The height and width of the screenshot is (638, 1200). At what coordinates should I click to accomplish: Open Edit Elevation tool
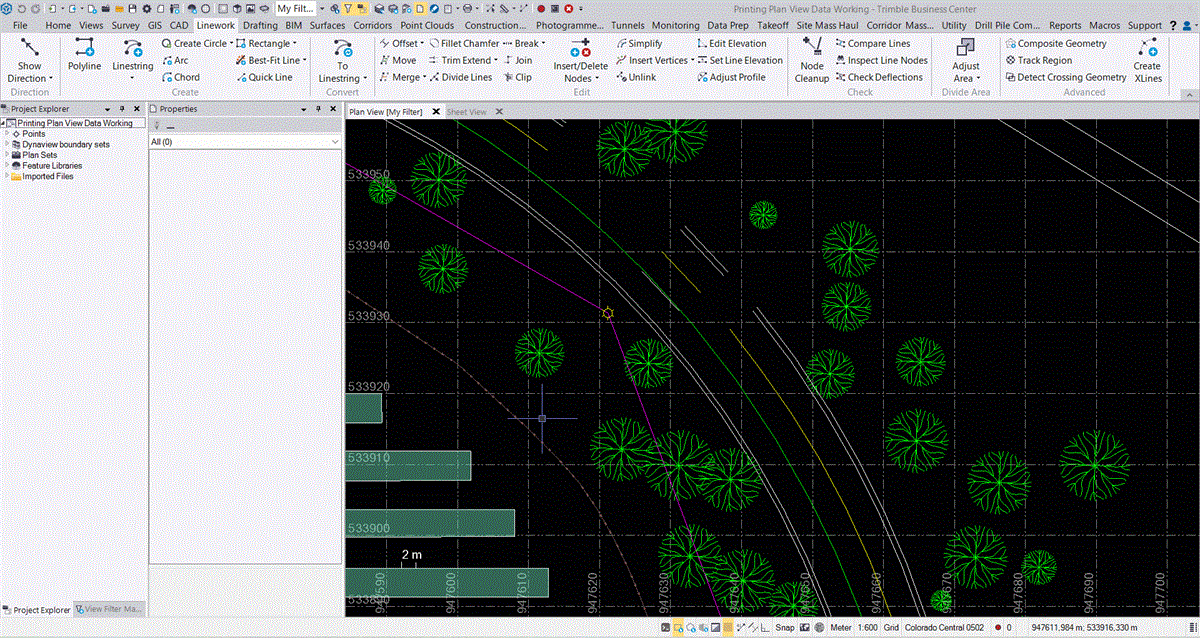coord(731,44)
